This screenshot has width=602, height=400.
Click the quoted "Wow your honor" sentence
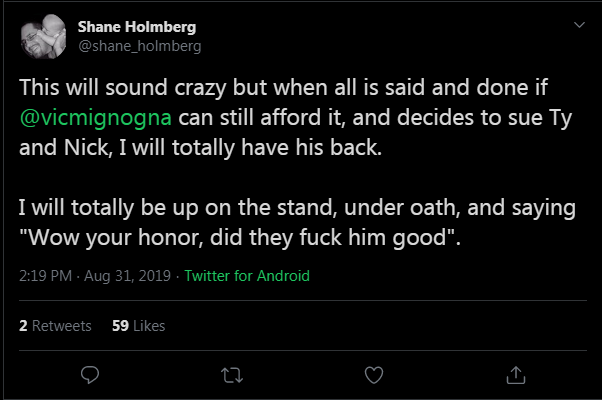point(239,238)
